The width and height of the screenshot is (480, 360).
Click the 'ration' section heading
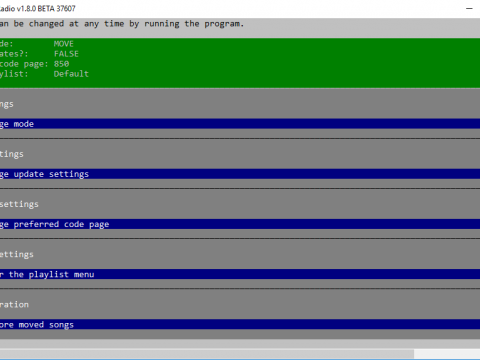point(14,304)
